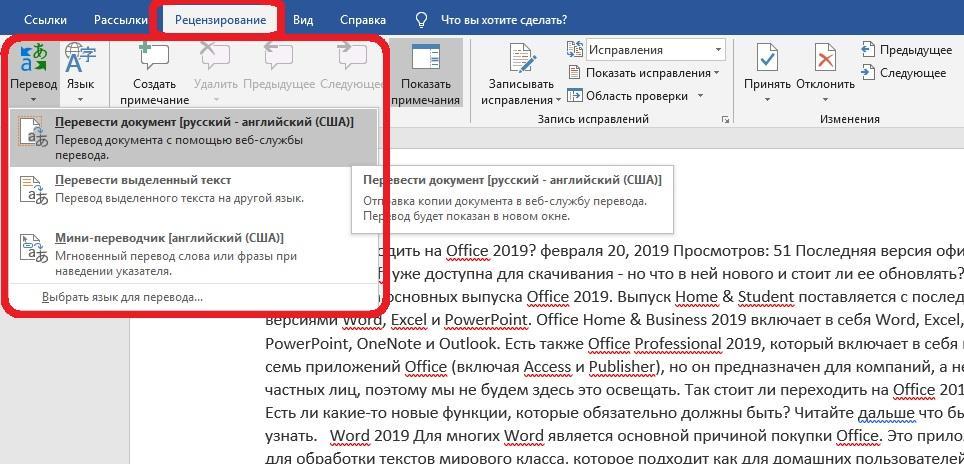
Task: Expand the Перевод dropdown arrow
Action: pyautogui.click(x=33, y=99)
